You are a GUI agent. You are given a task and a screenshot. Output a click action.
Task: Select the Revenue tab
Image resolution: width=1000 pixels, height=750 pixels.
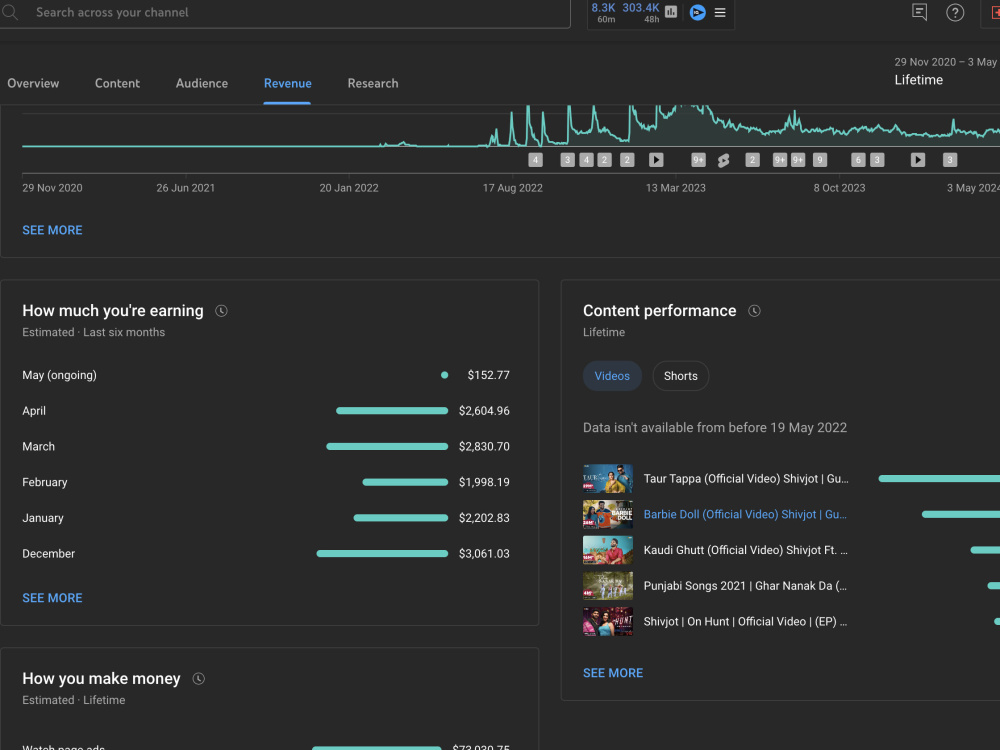pyautogui.click(x=288, y=84)
